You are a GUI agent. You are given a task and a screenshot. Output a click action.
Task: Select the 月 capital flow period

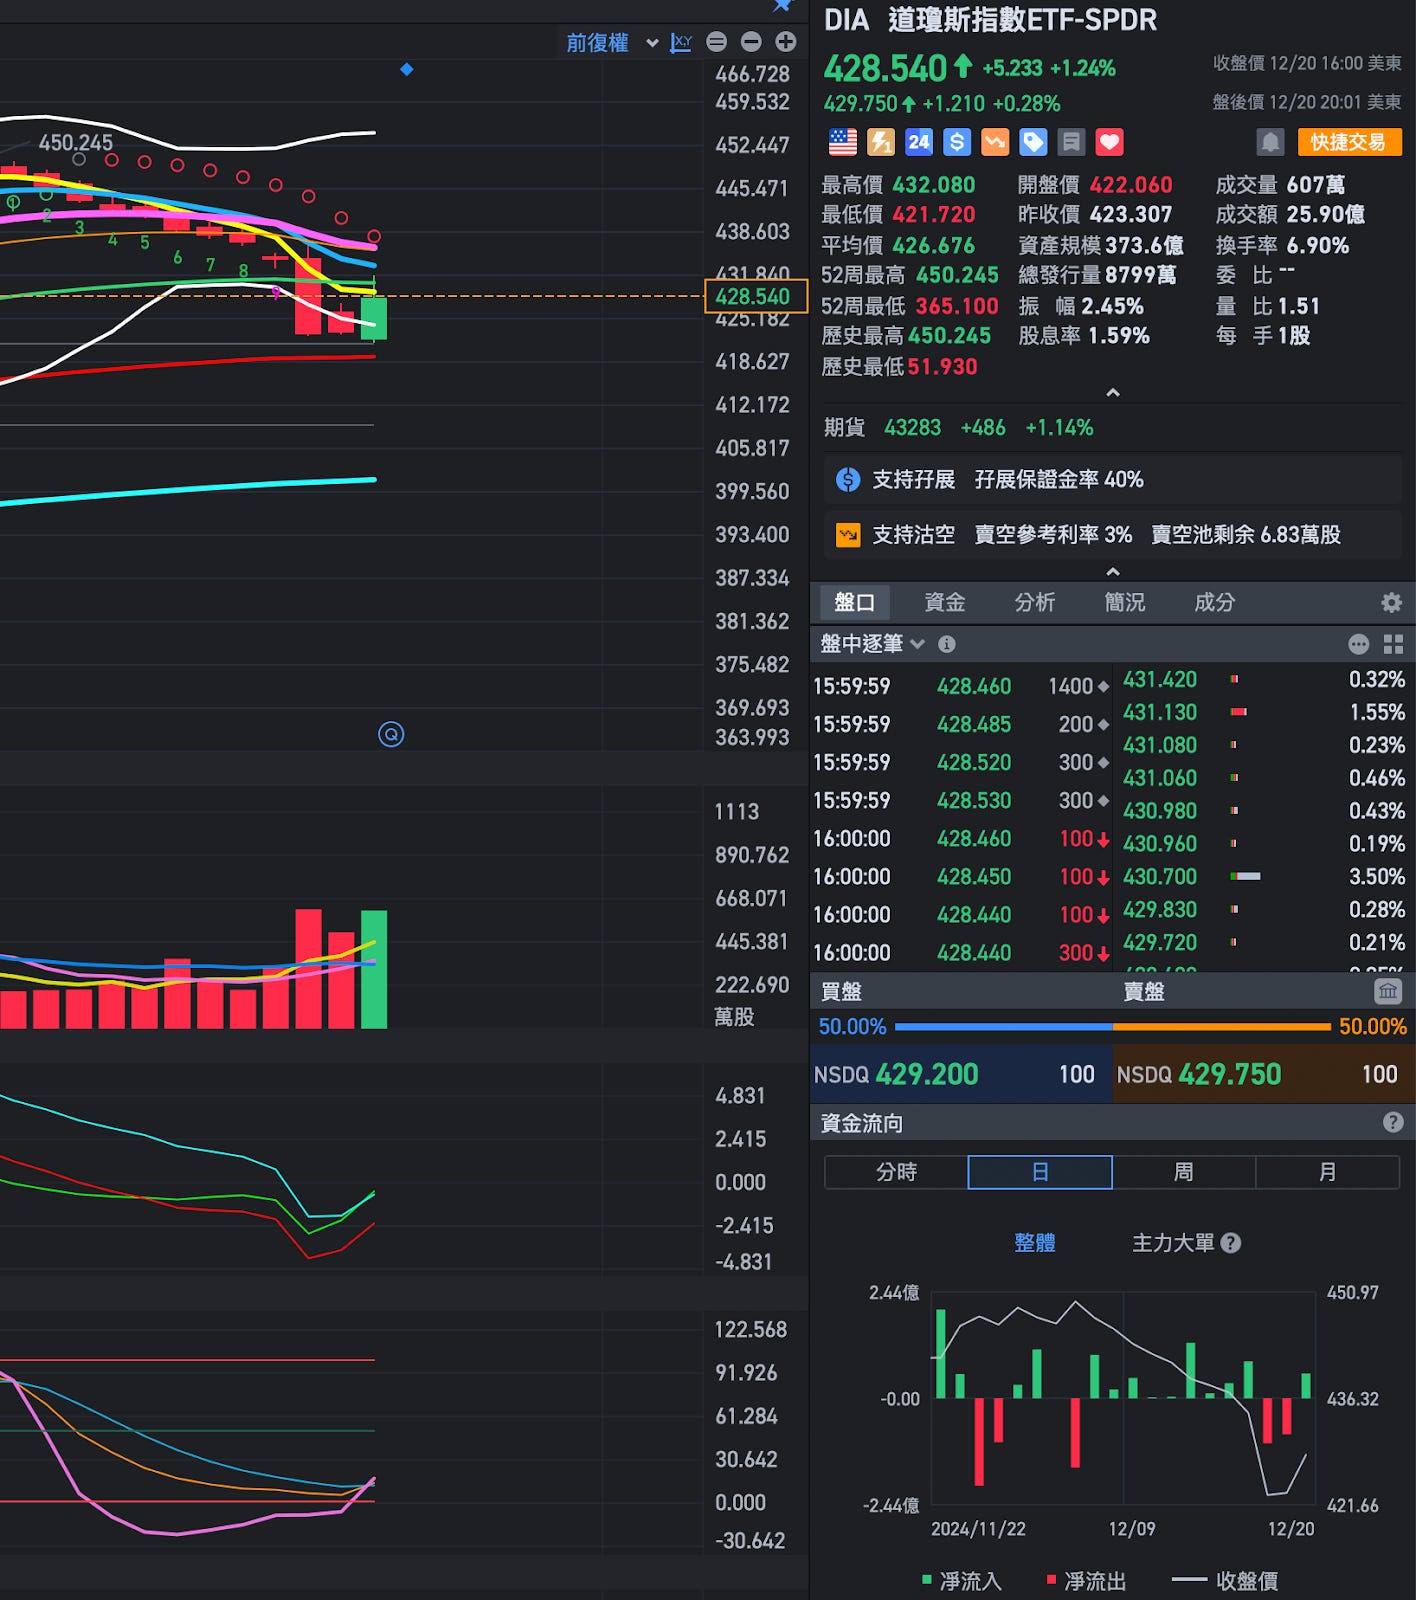tap(1328, 1172)
